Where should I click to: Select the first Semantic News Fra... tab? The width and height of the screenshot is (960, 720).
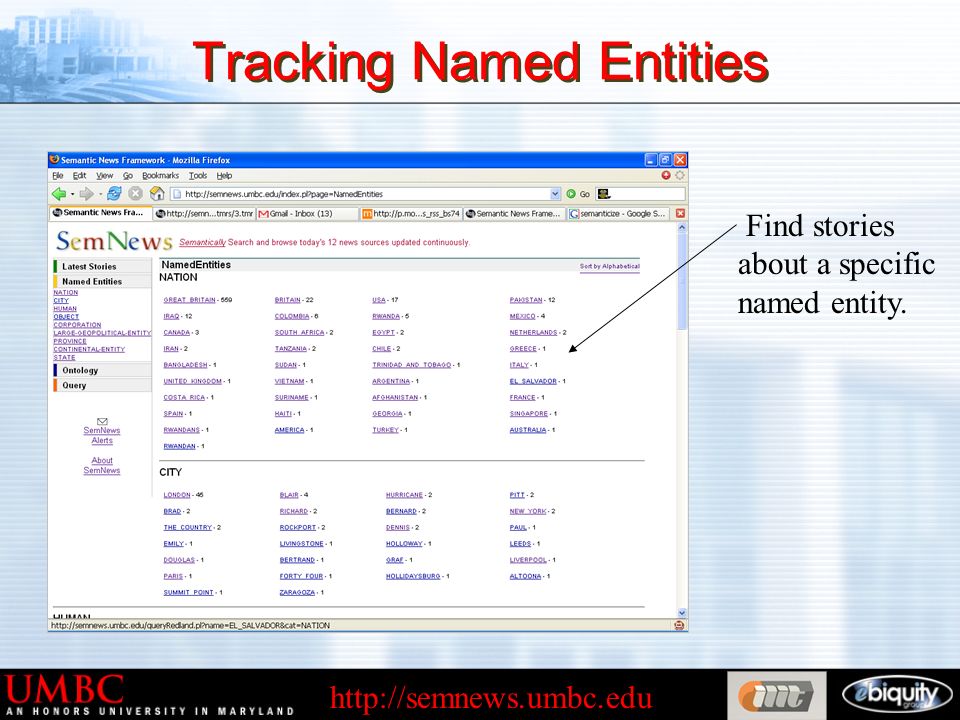(x=100, y=213)
